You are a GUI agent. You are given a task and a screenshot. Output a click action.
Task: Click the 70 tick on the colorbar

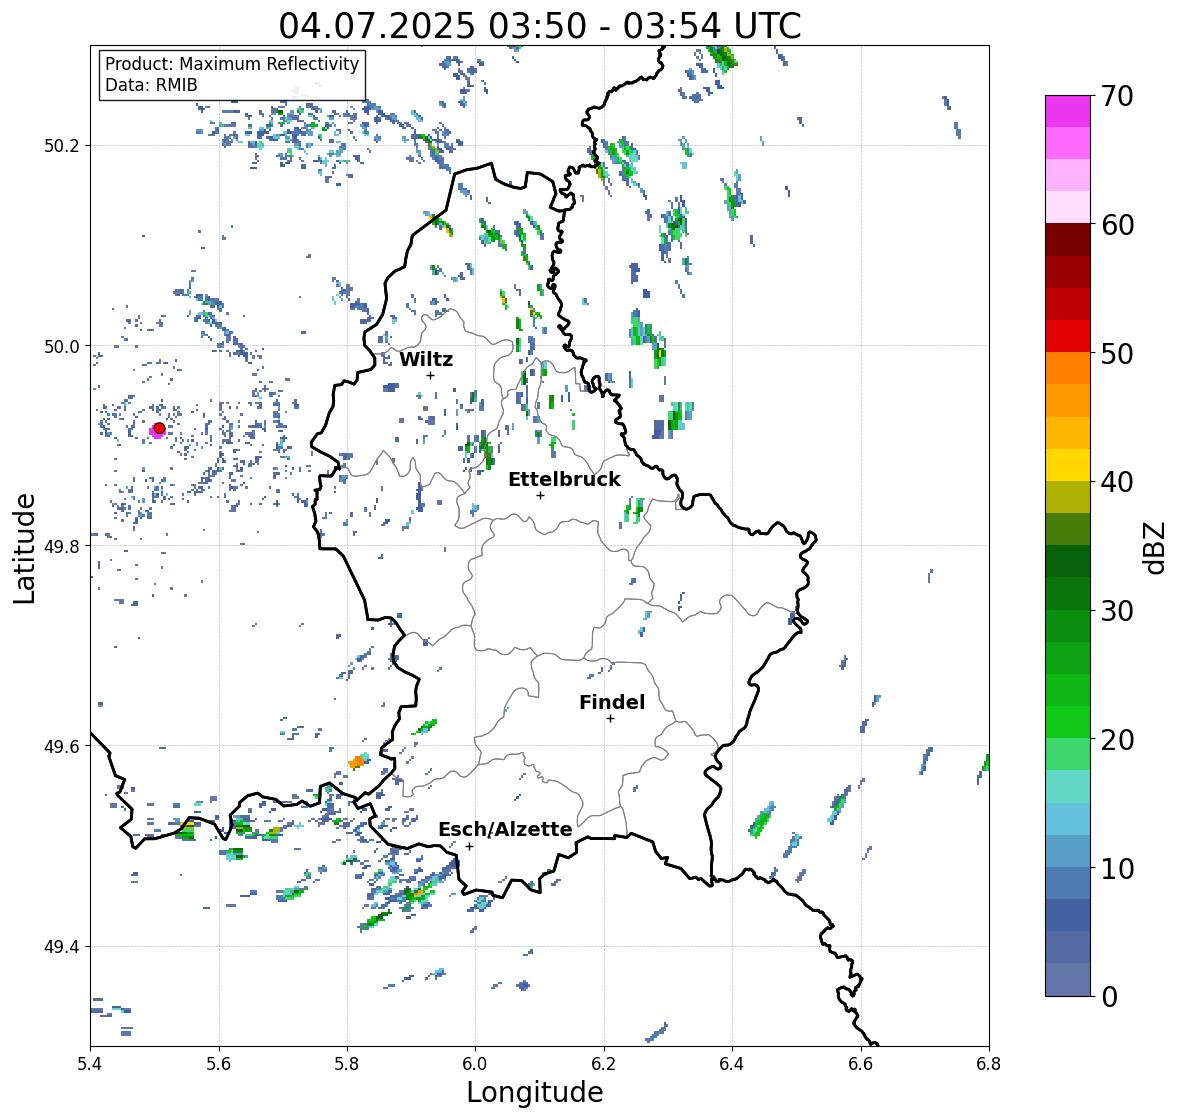point(1117,96)
